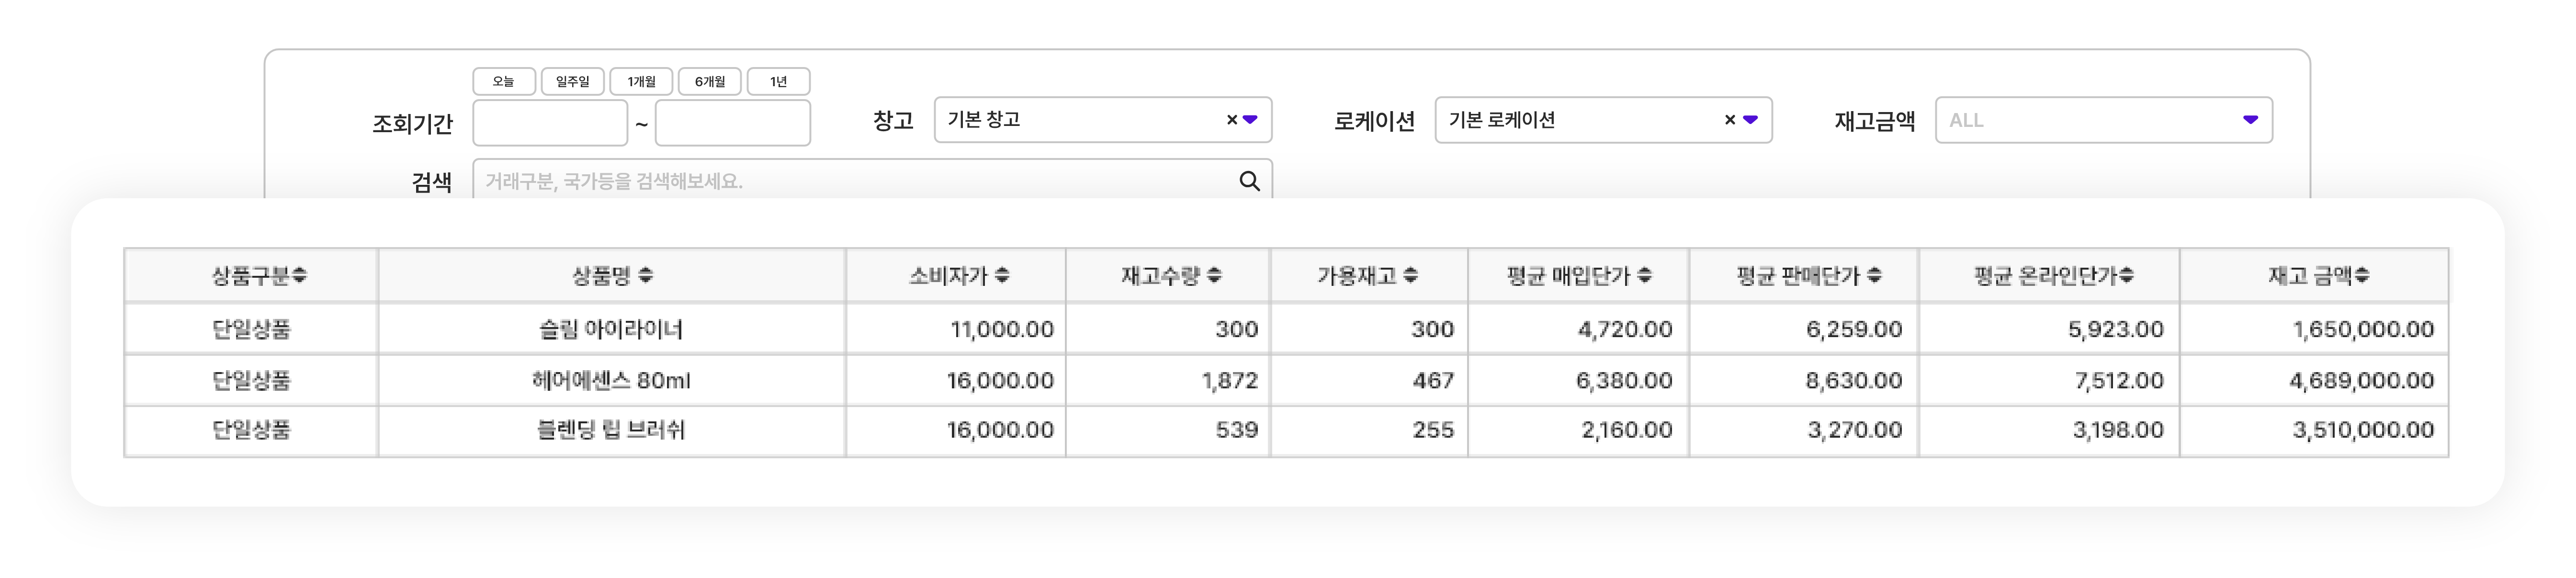Clear the 창고 selection with X

pos(1232,120)
